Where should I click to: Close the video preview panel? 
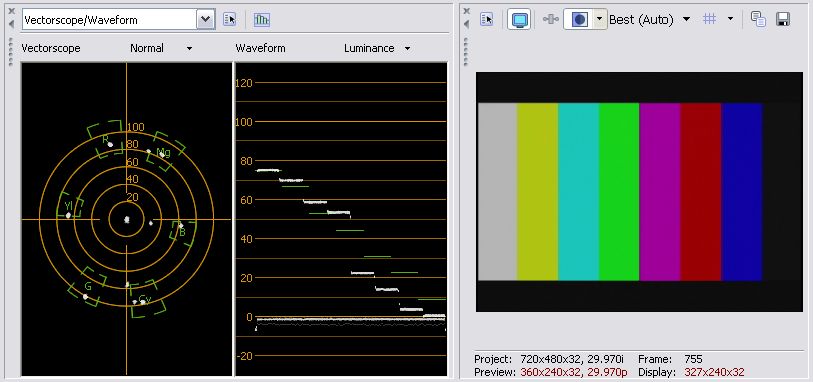coord(466,10)
